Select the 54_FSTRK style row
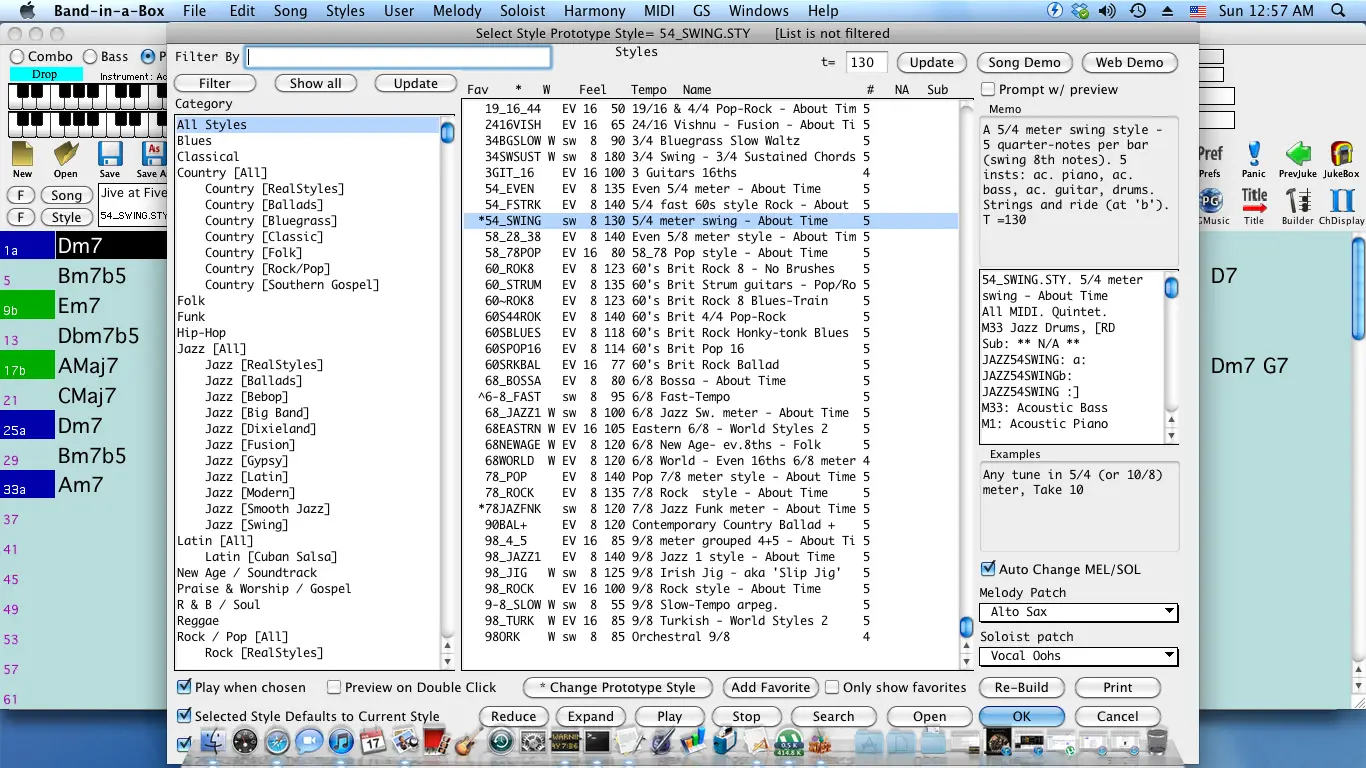The image size is (1366, 768). (710, 205)
